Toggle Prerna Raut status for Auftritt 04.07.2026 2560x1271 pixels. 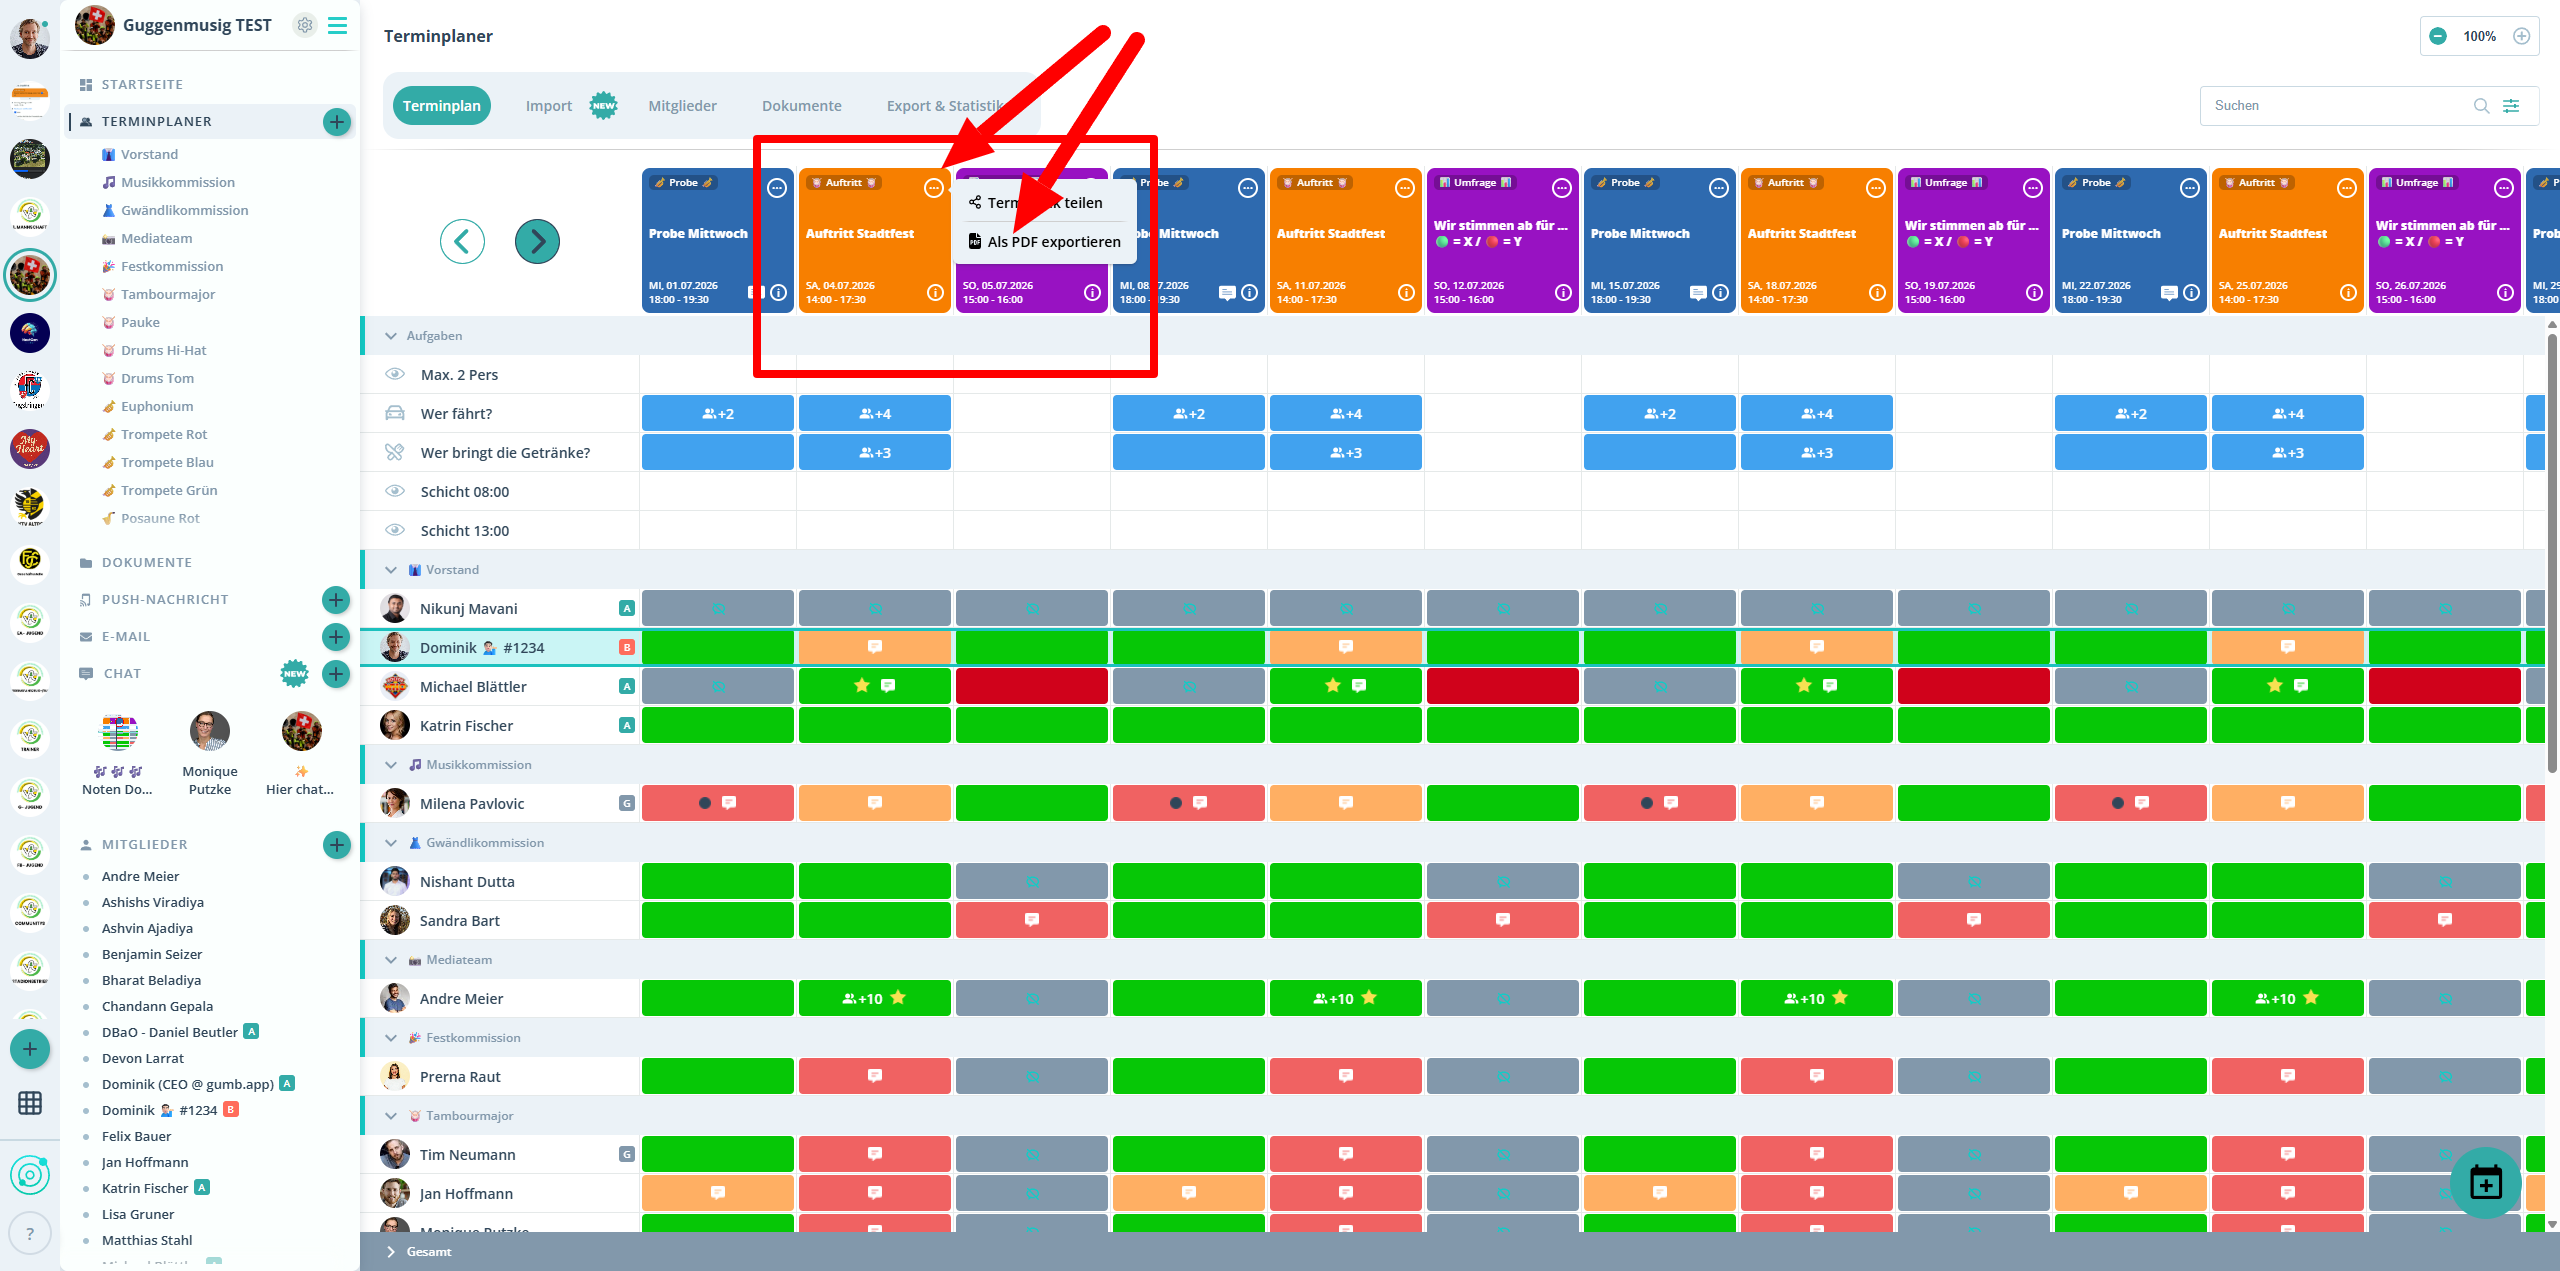(875, 1076)
